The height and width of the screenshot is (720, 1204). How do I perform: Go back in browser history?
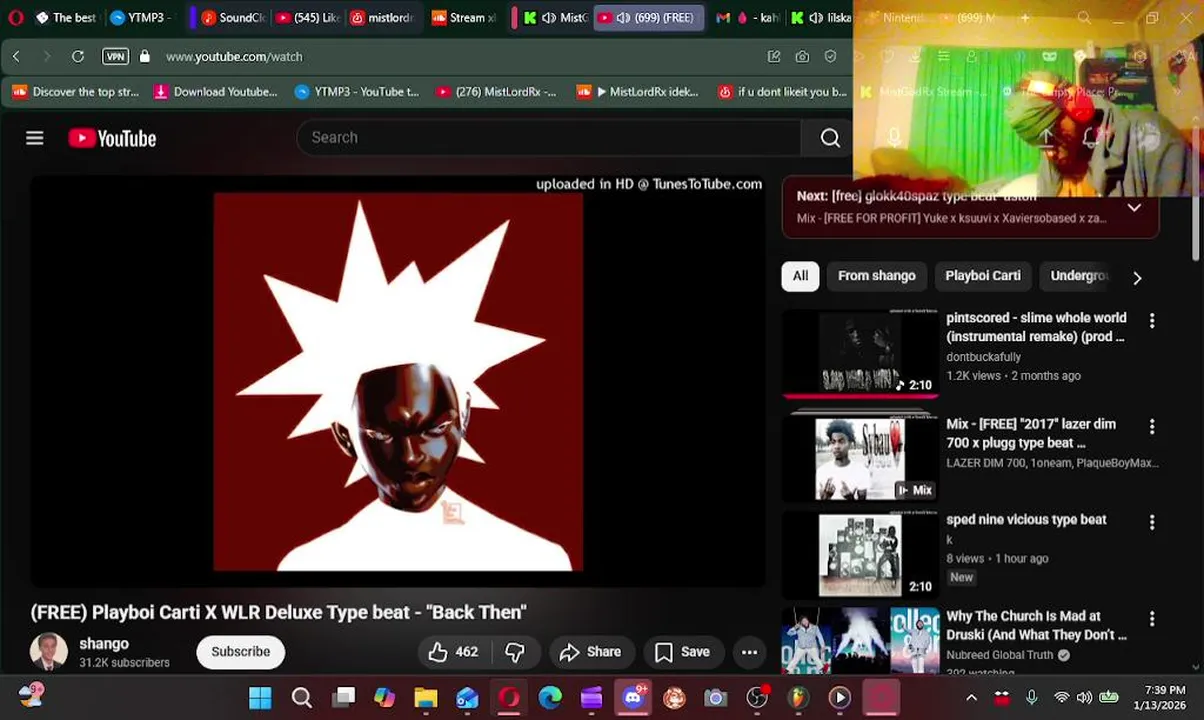(x=16, y=56)
